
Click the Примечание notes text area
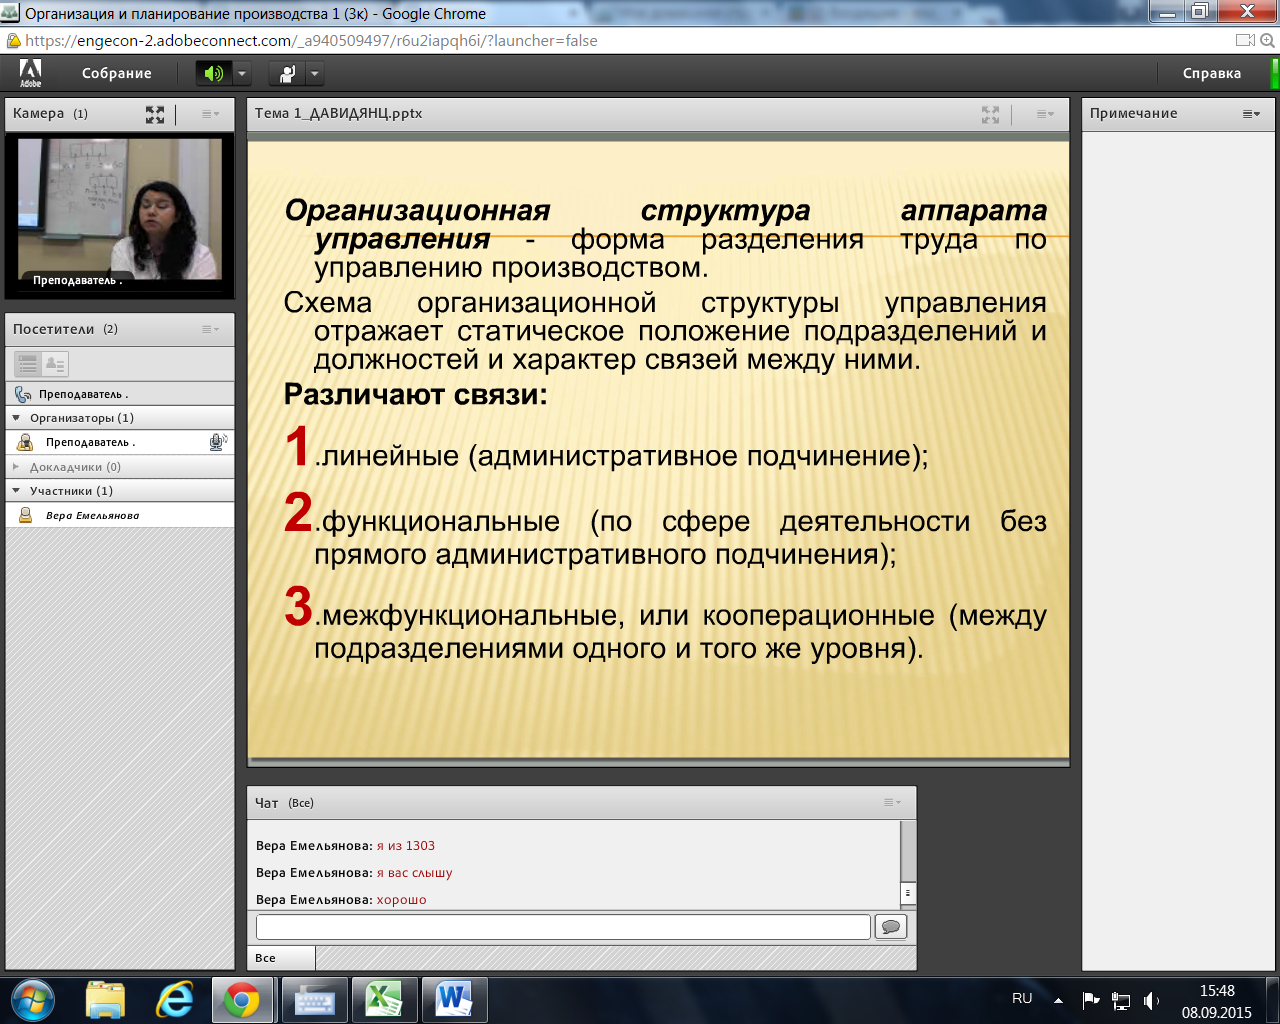[x=1178, y=550]
